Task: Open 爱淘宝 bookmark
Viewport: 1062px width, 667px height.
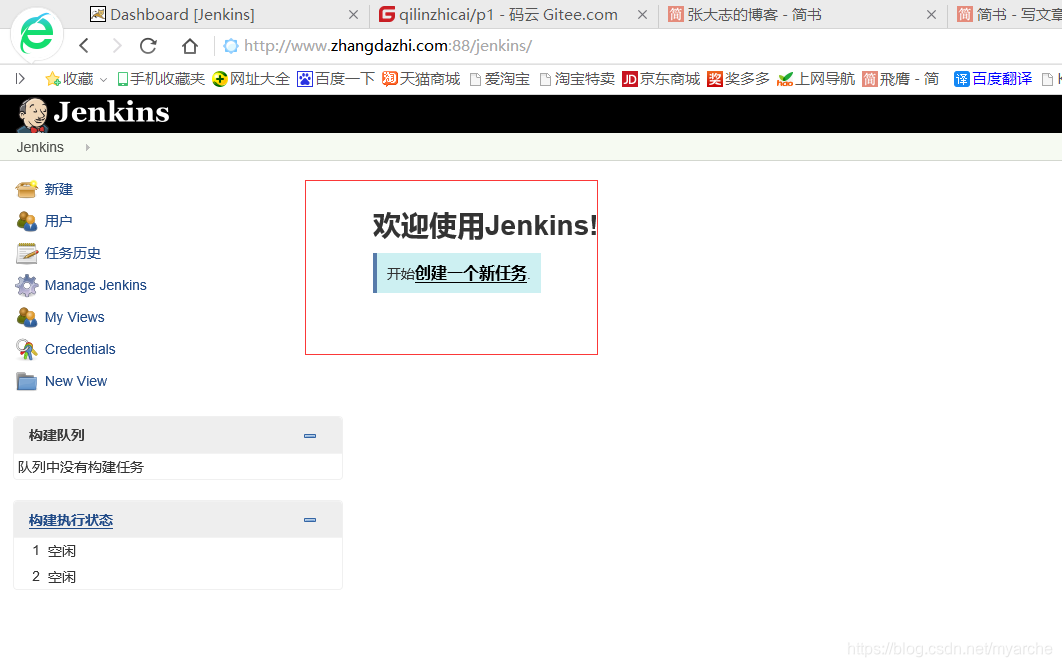Action: click(500, 79)
